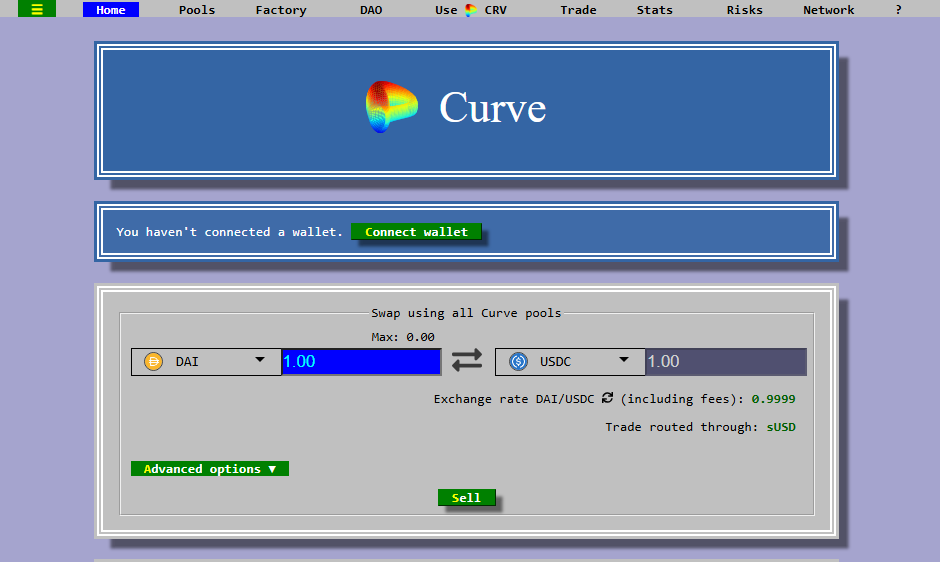Go to the Home tab
940x562 pixels.
111,10
